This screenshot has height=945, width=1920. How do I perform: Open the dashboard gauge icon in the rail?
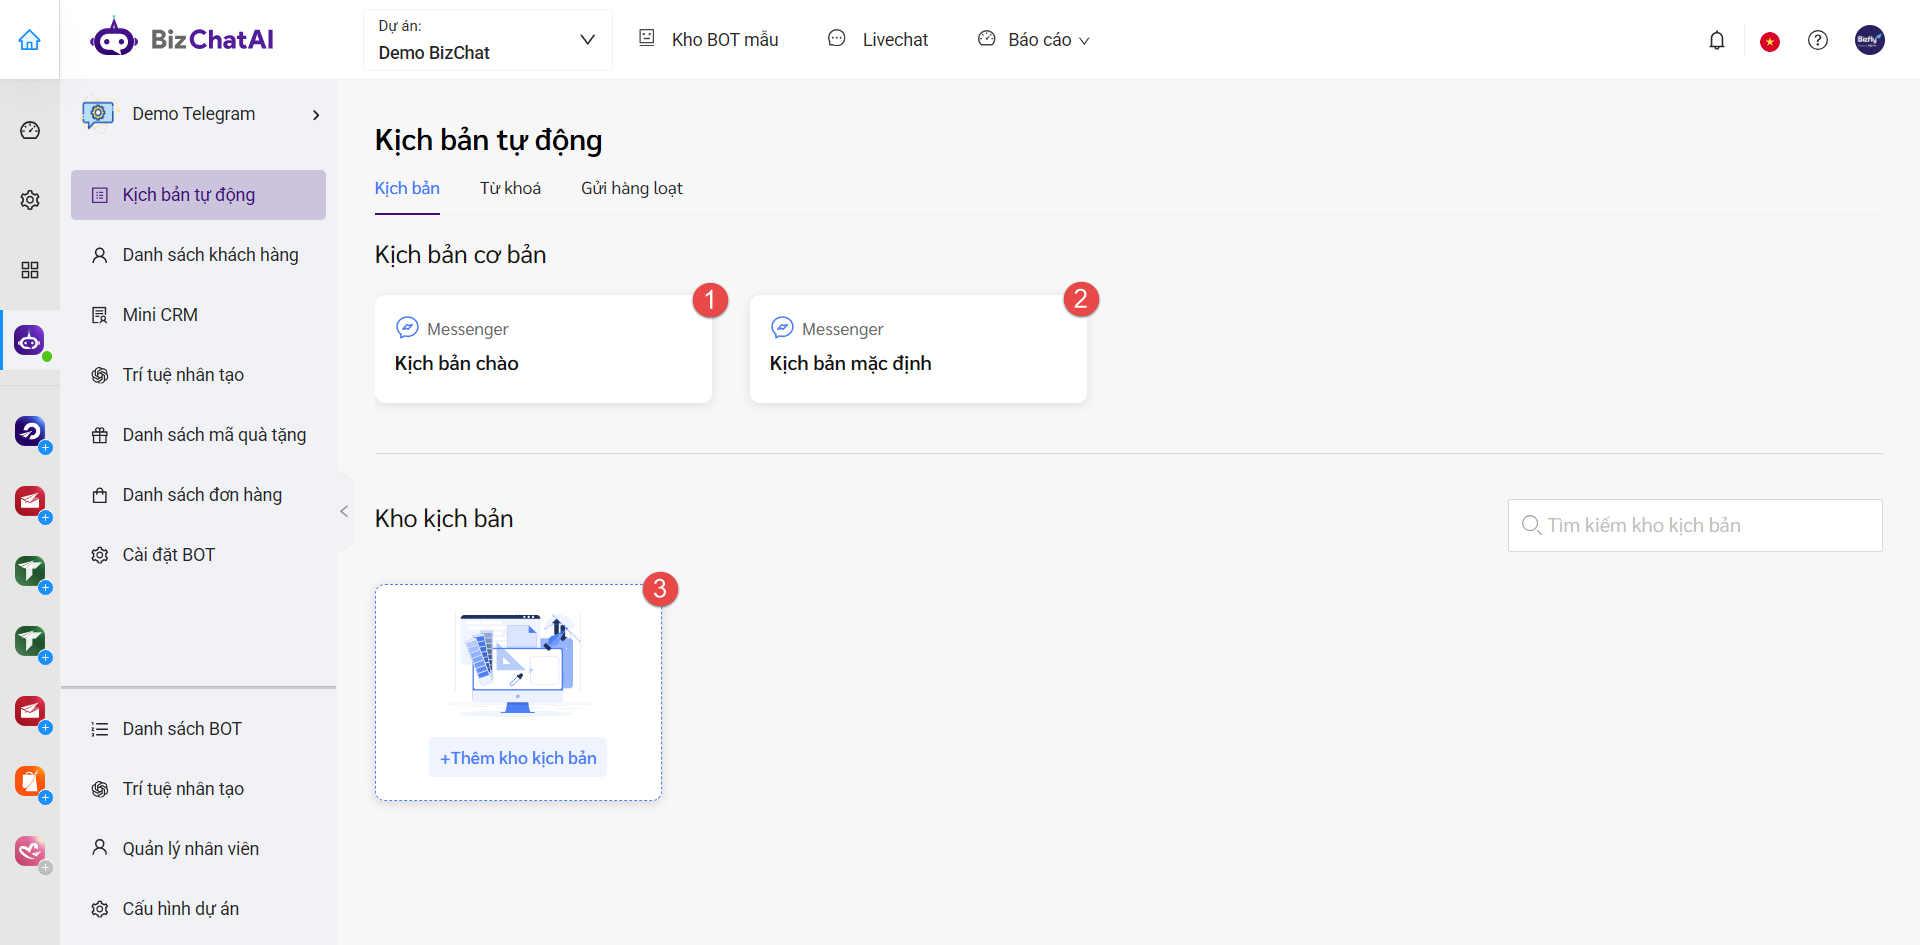30,130
